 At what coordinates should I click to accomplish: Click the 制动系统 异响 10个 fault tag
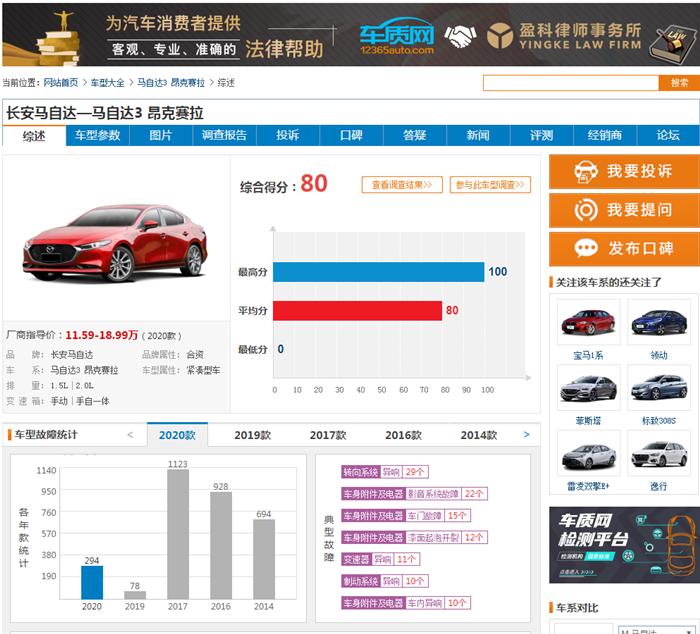coord(385,581)
